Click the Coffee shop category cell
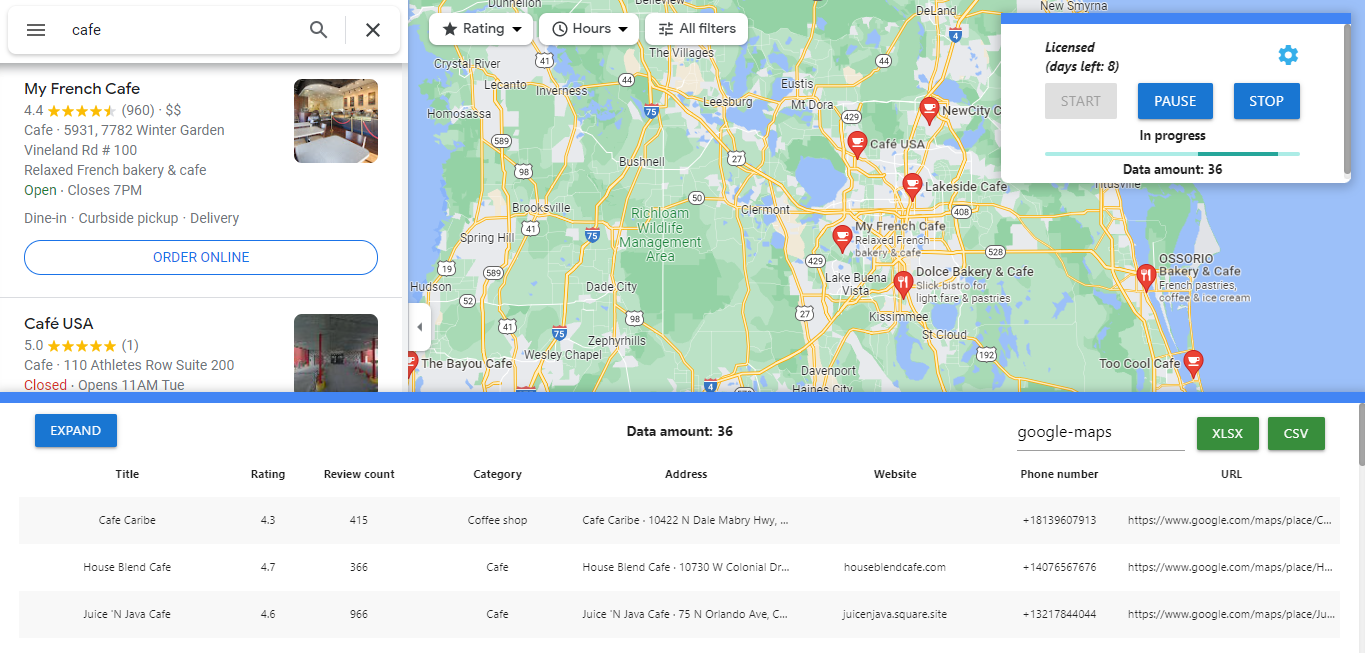This screenshot has width=1365, height=653. tap(497, 520)
